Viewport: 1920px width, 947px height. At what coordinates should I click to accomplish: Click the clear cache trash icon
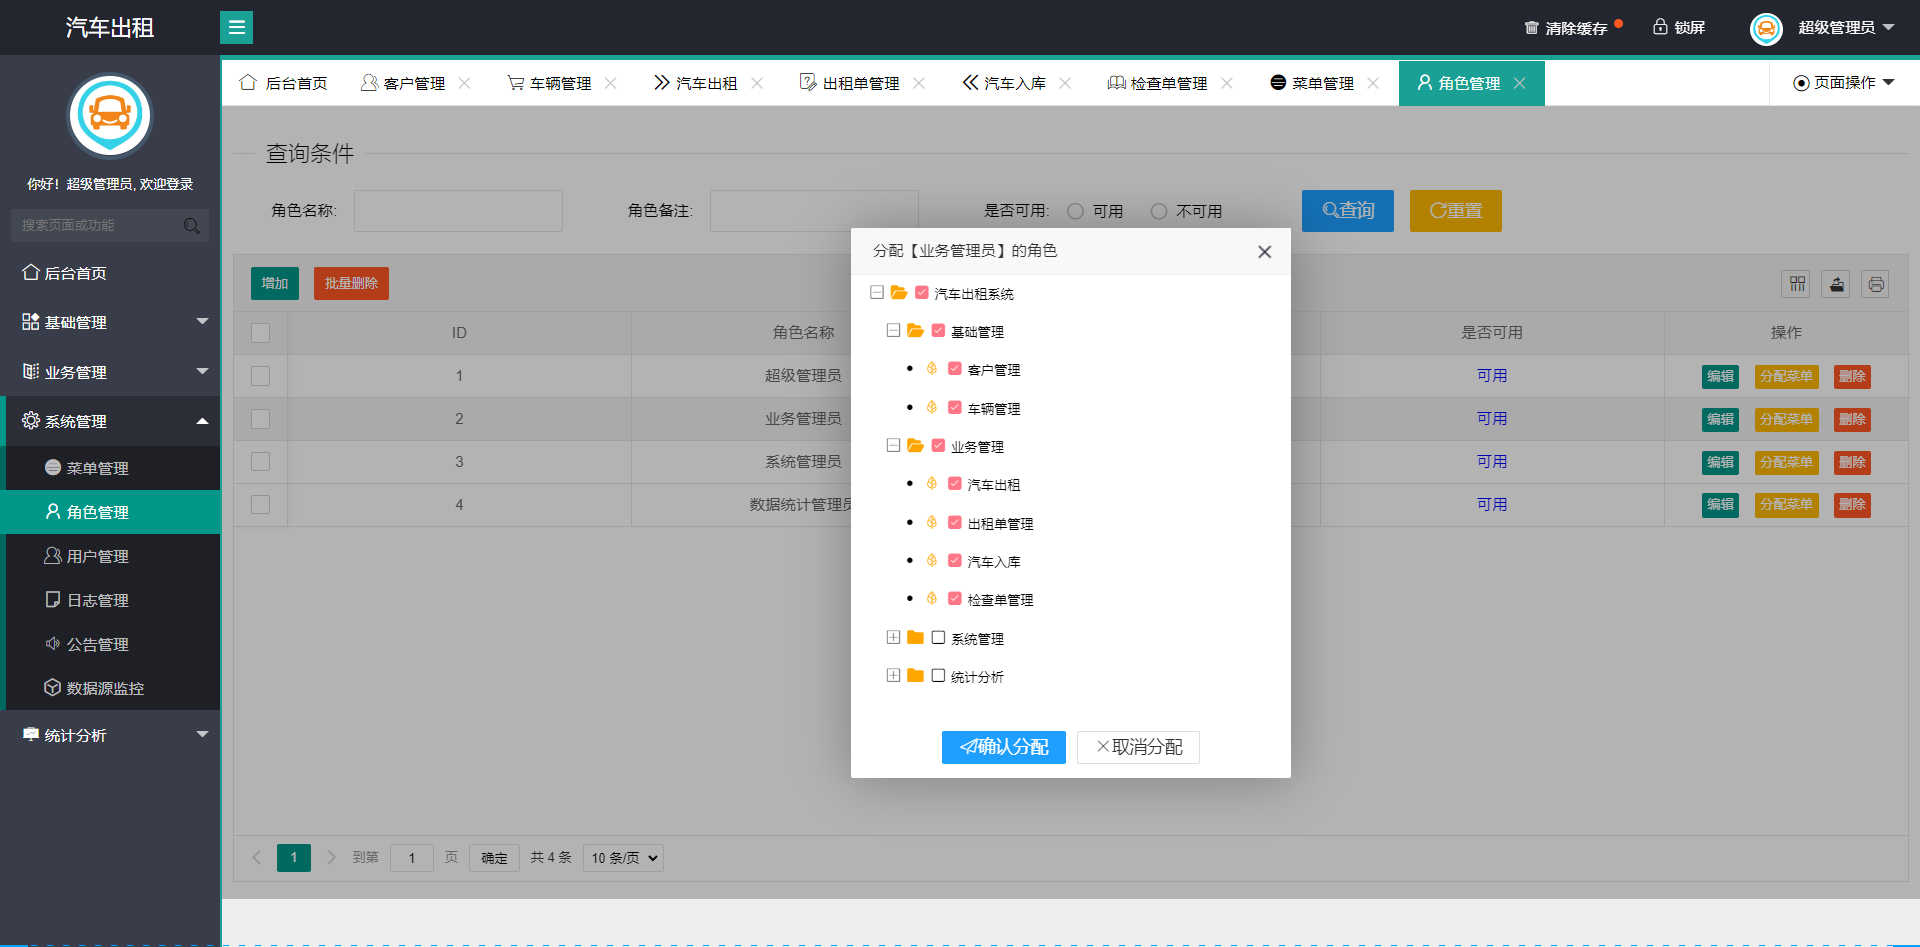(x=1531, y=28)
